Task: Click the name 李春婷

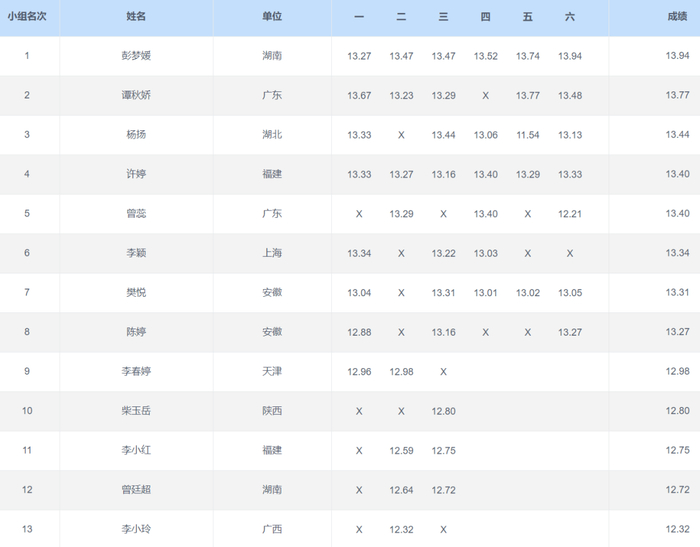Action: pos(136,372)
